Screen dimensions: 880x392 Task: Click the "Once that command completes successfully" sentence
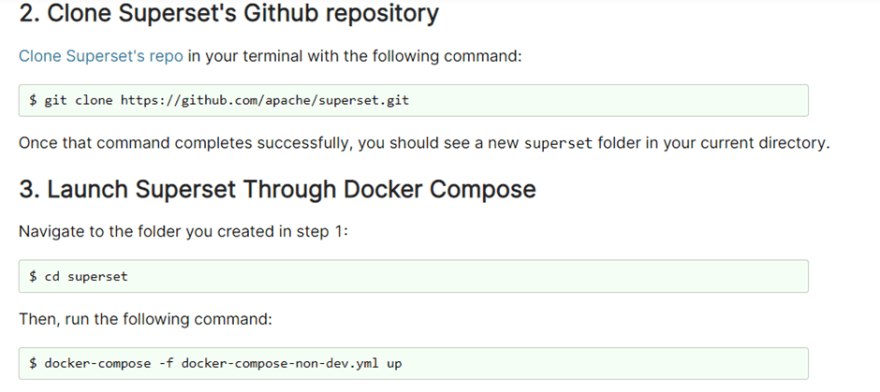(424, 143)
